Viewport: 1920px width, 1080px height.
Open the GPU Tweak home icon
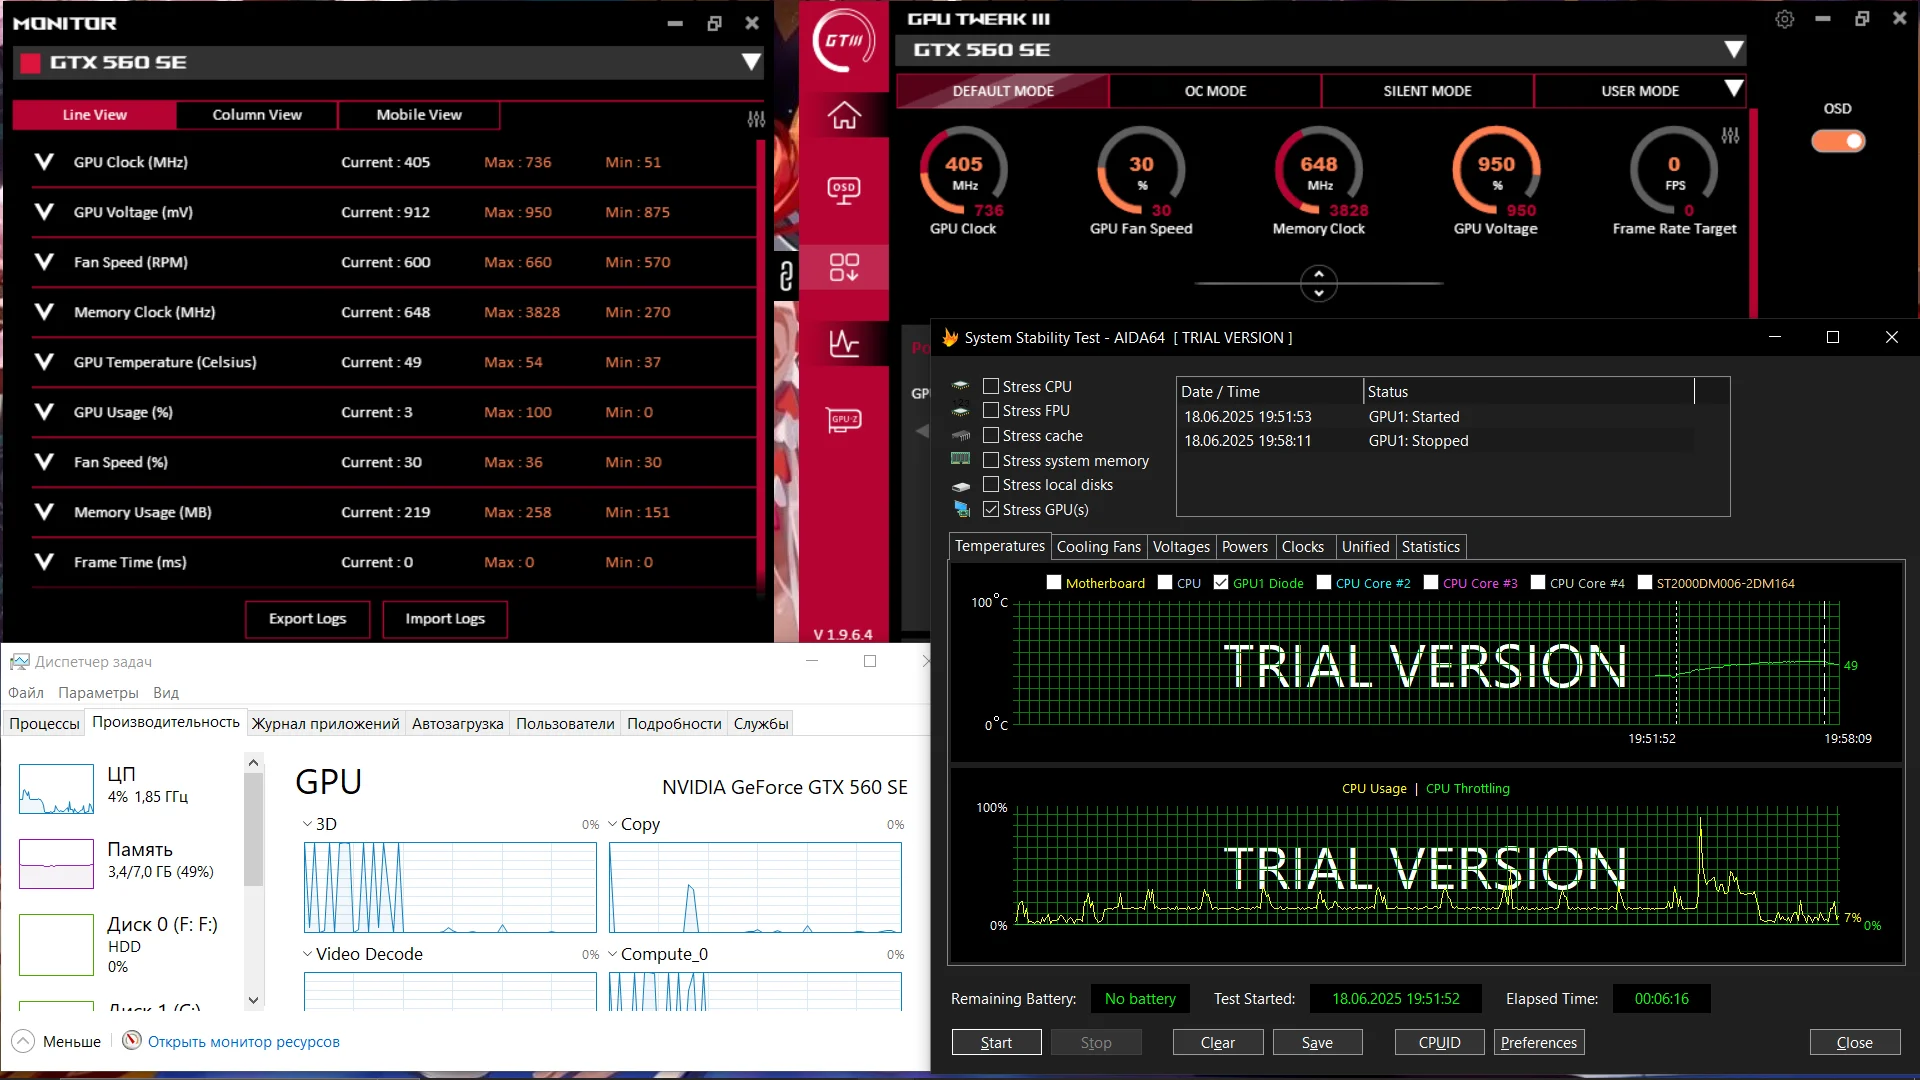(844, 115)
